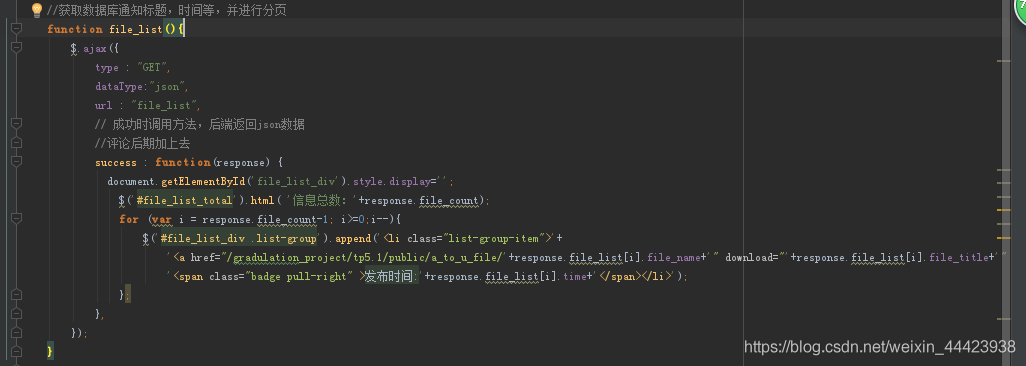Click fold end marker beside //评论后期加上去
This screenshot has height=366, width=1026.
tap(16, 143)
